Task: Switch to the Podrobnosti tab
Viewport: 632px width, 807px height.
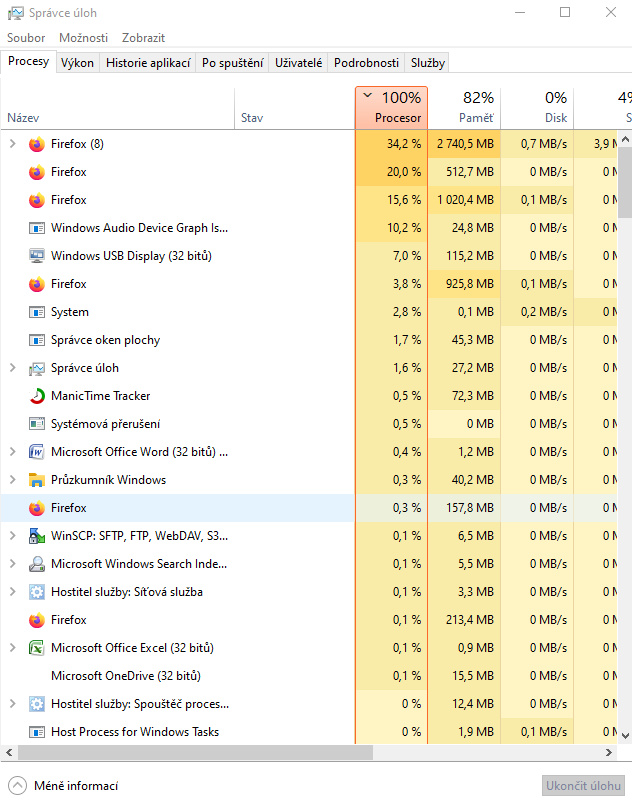Action: pos(366,63)
